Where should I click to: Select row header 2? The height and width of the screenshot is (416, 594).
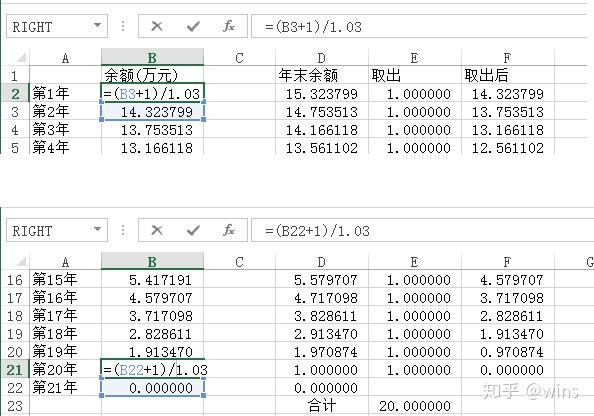tap(15, 94)
